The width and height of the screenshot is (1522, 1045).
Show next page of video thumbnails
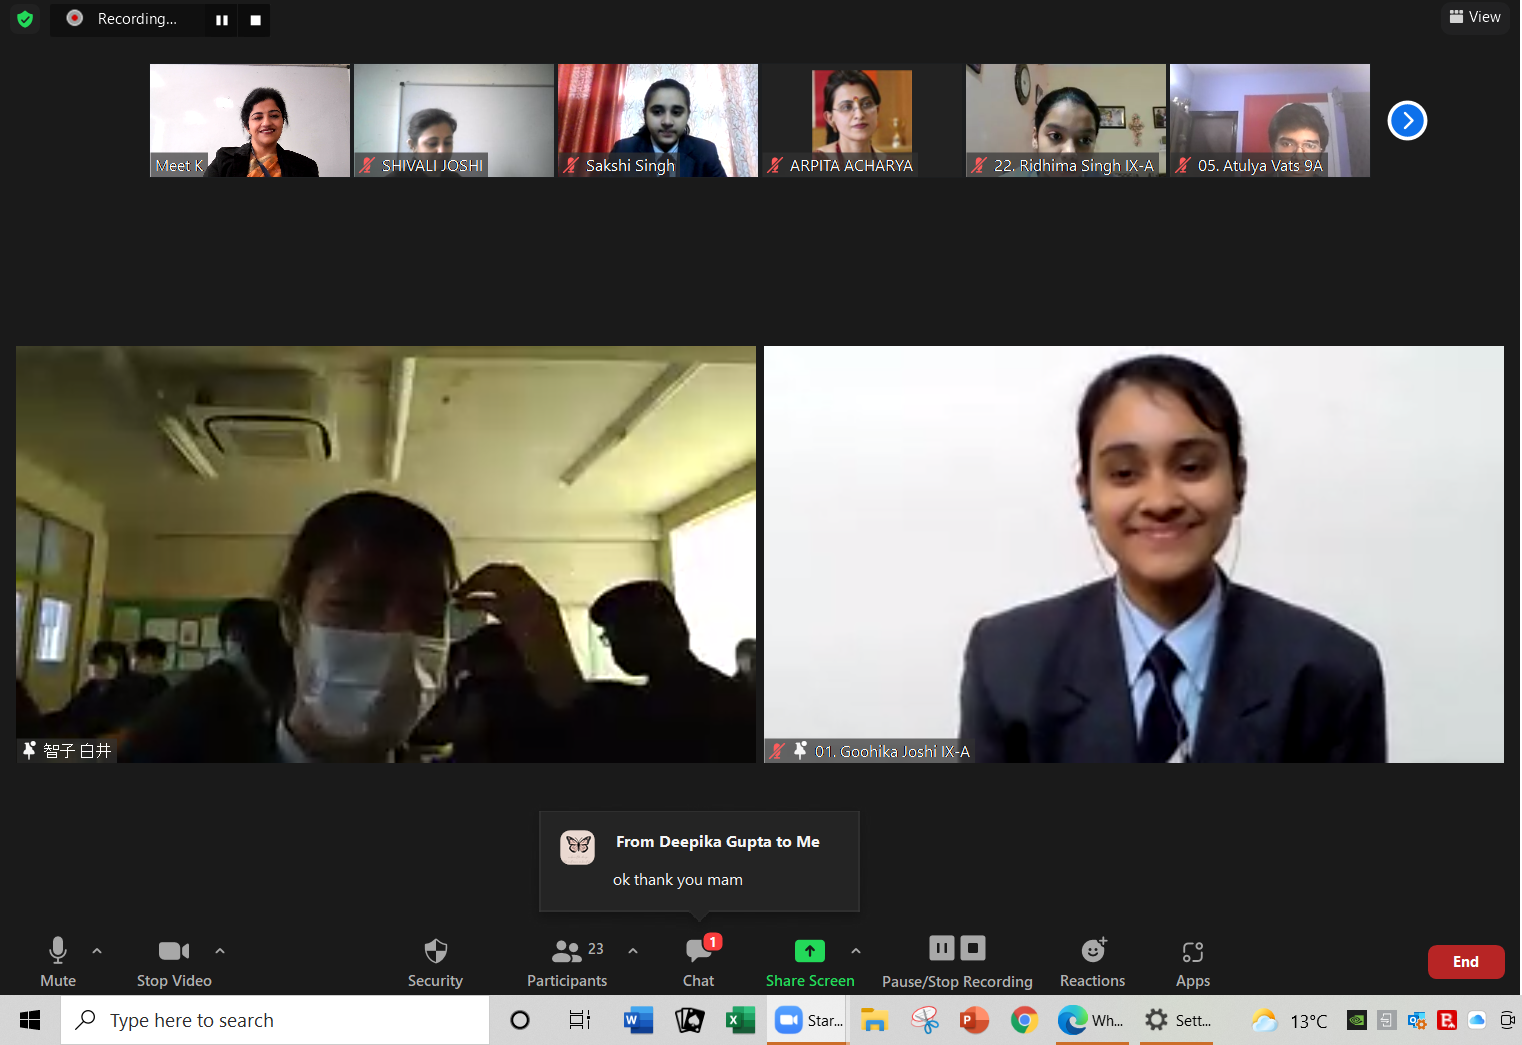coord(1407,121)
